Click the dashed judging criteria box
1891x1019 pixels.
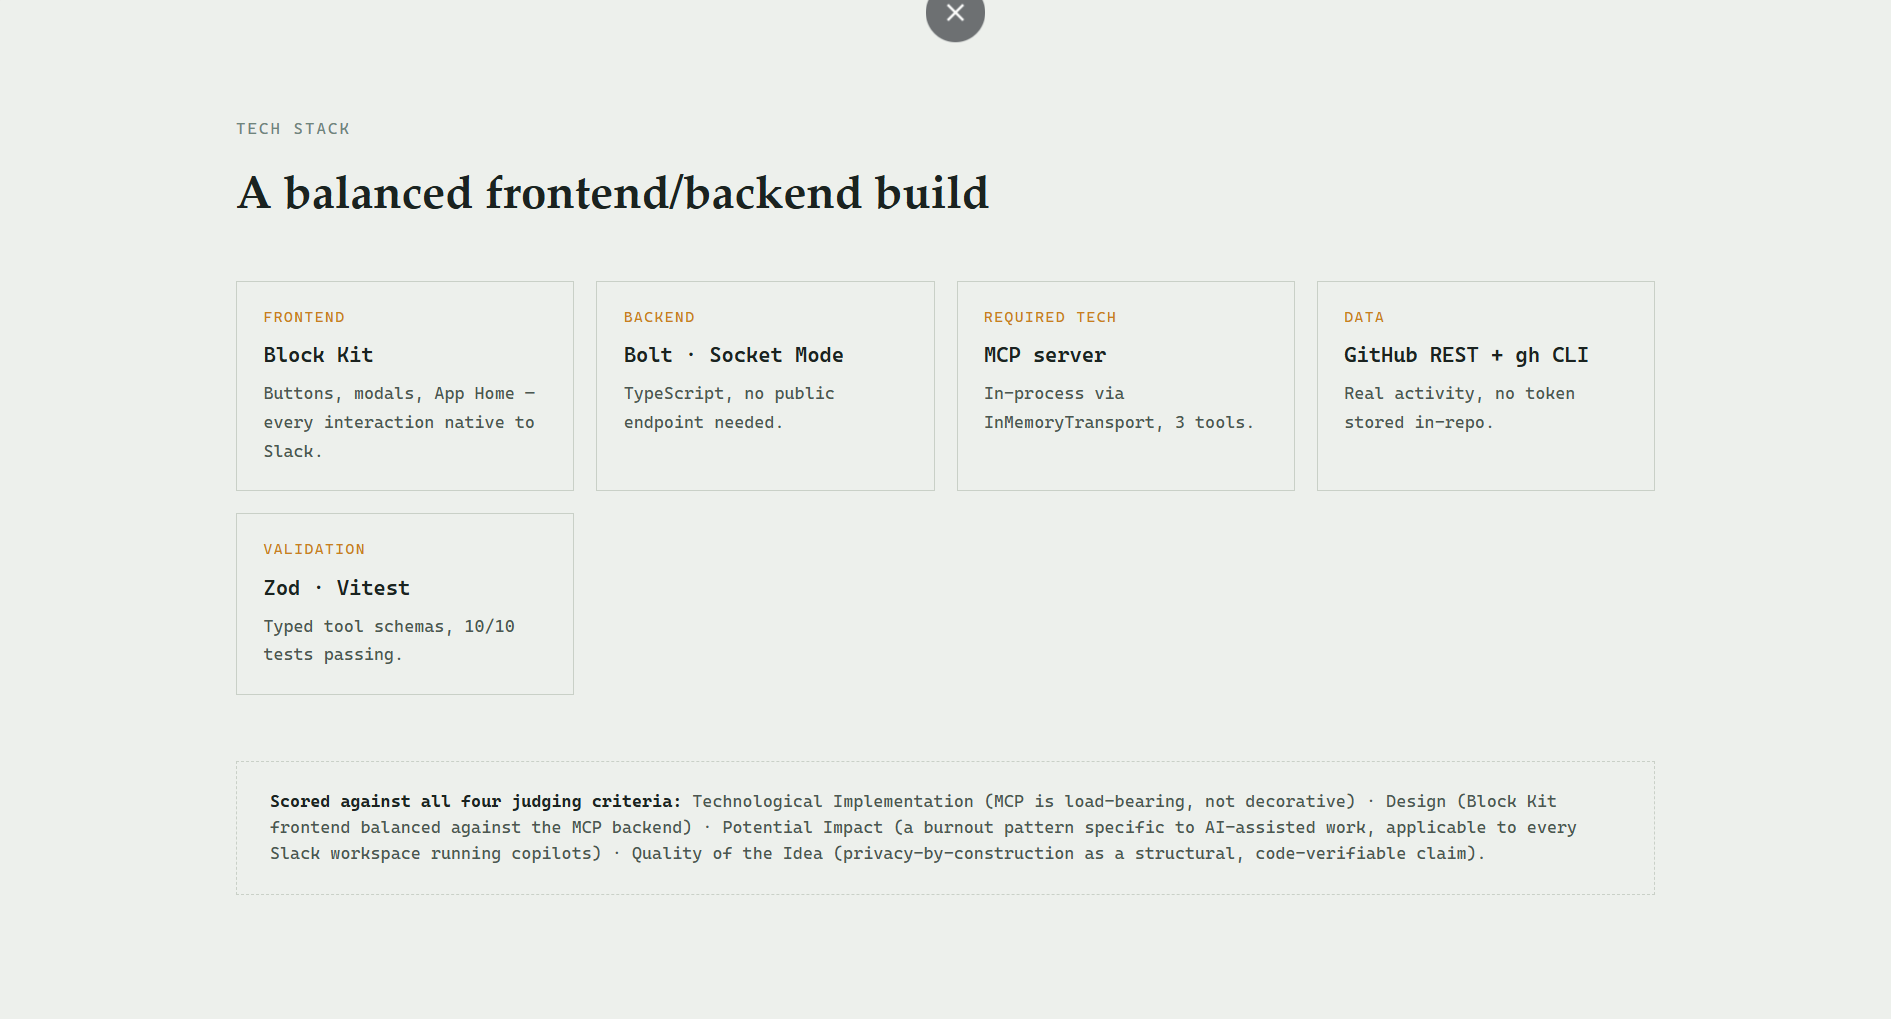[x=945, y=828]
